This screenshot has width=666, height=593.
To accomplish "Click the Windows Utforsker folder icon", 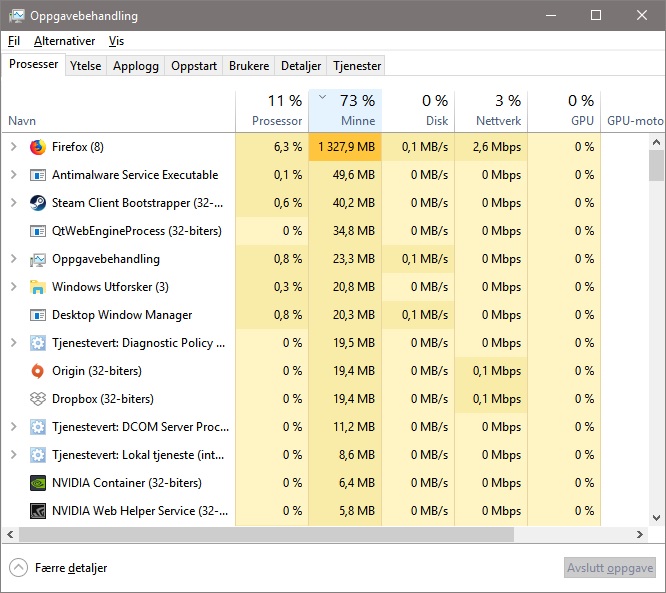I will click(38, 287).
